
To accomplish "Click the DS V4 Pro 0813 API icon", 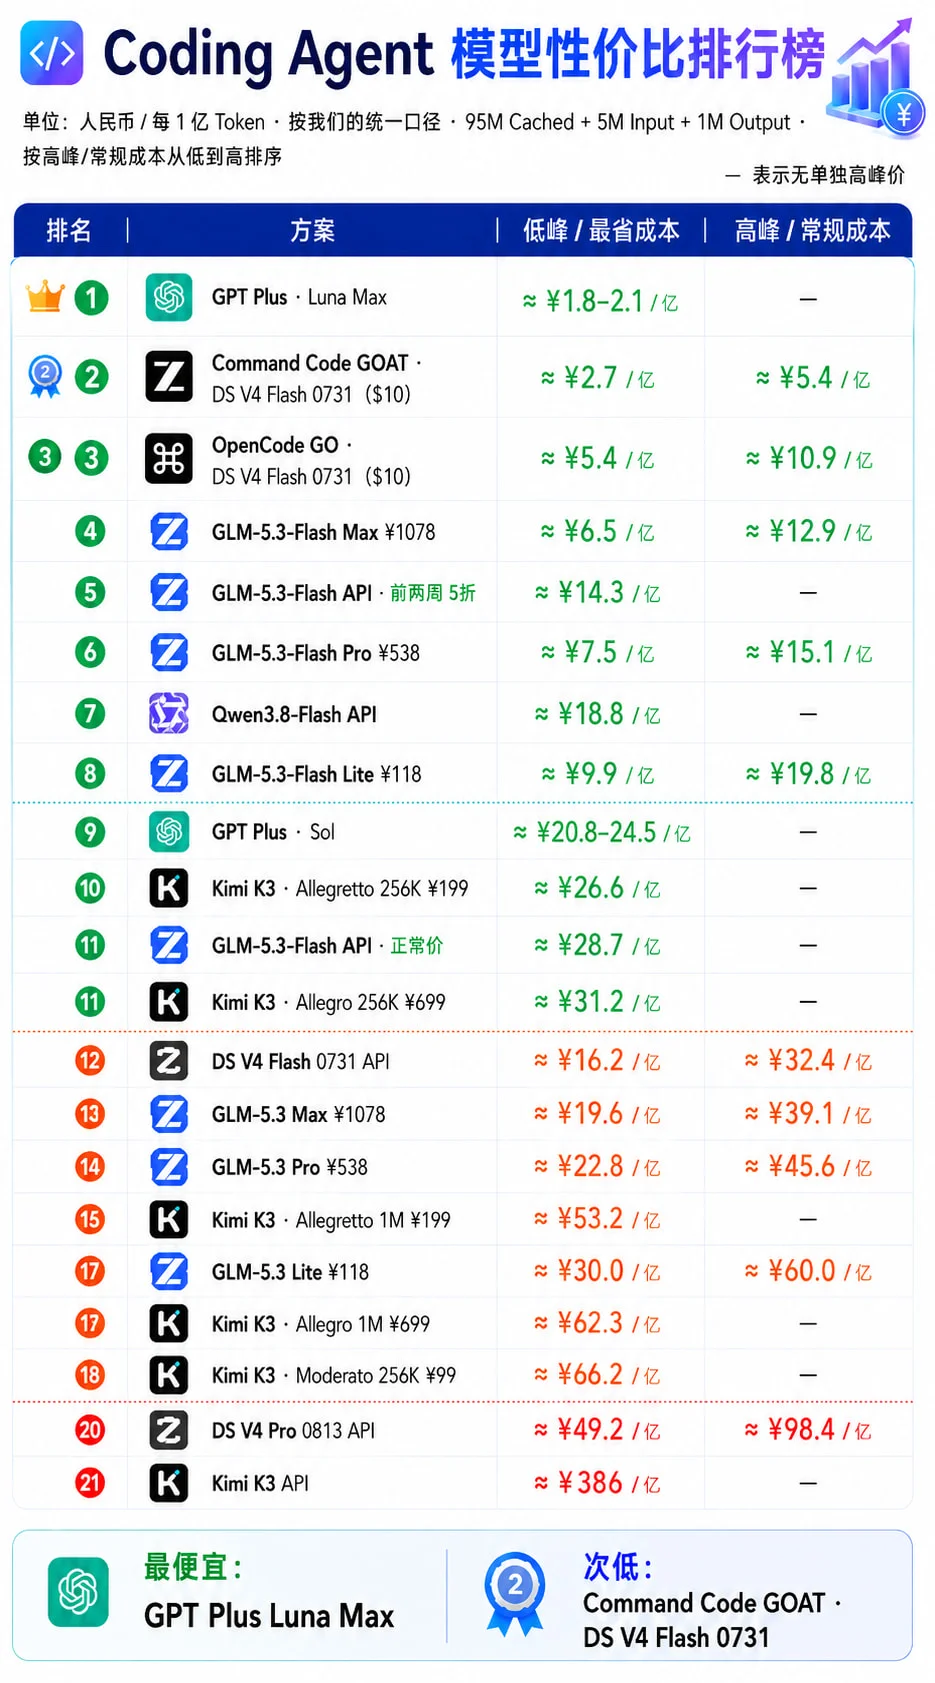I will [x=169, y=1430].
